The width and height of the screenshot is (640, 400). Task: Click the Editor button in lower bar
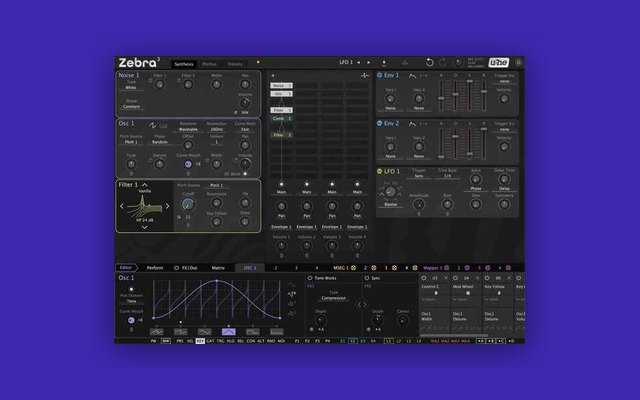point(126,268)
